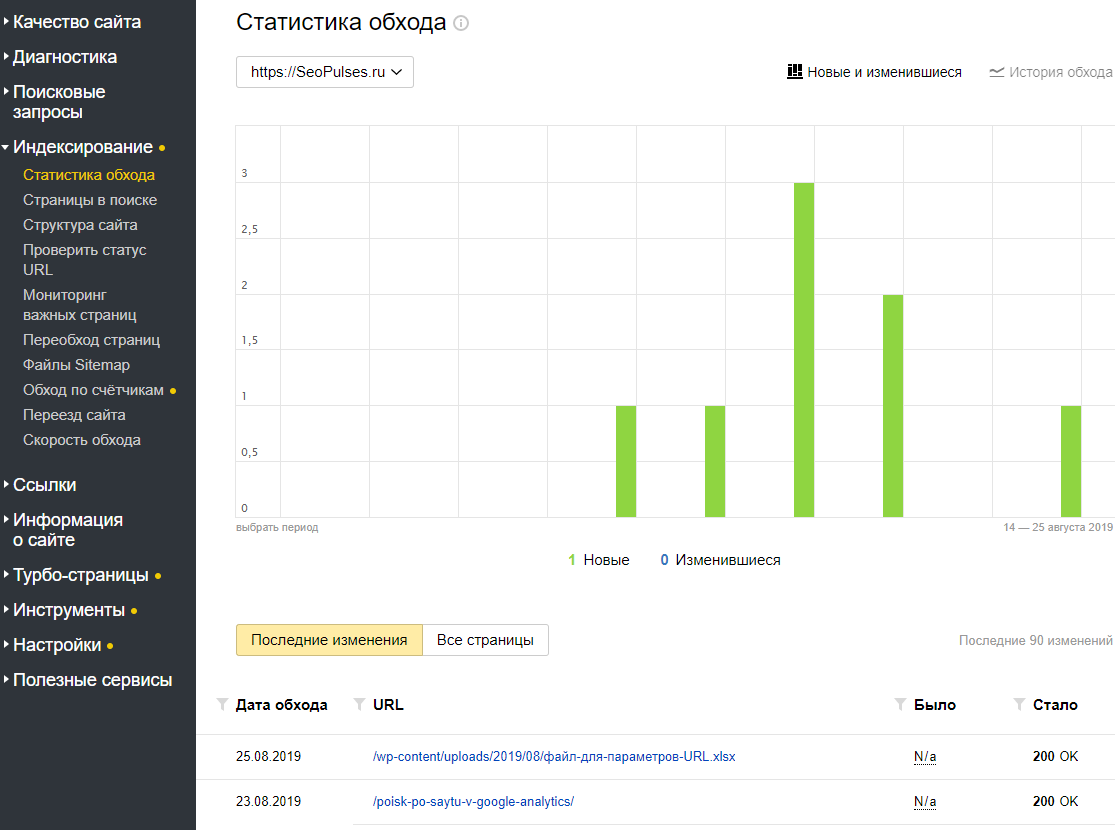Collapse the Индексирование sidebar section

tap(84, 147)
